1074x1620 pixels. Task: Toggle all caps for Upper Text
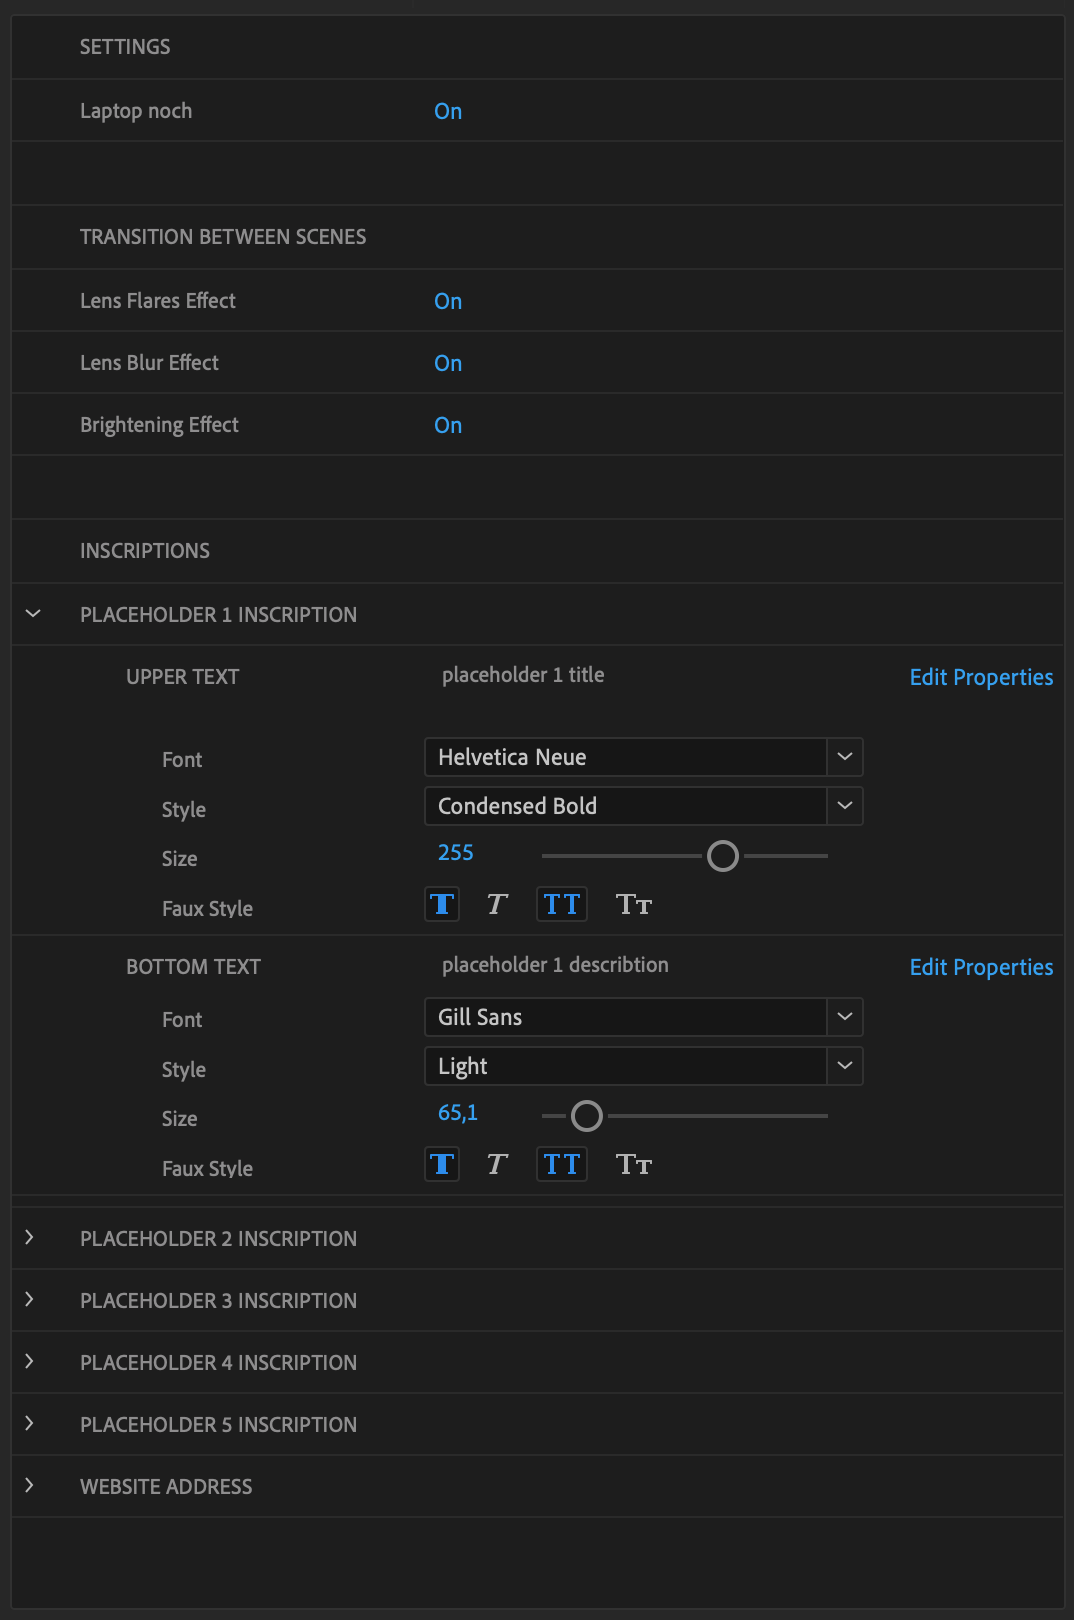coord(561,905)
